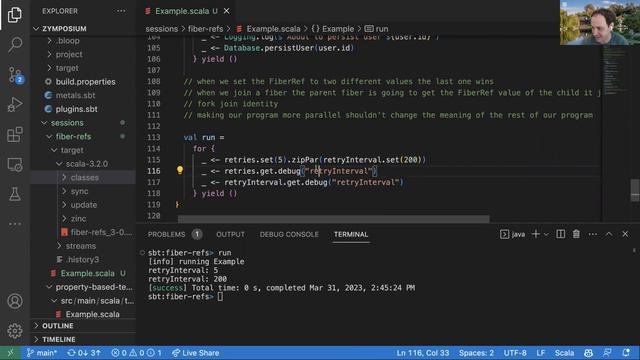The height and width of the screenshot is (360, 640).
Task: Click fiber-refs in the breadcrumb
Action: (x=205, y=29)
